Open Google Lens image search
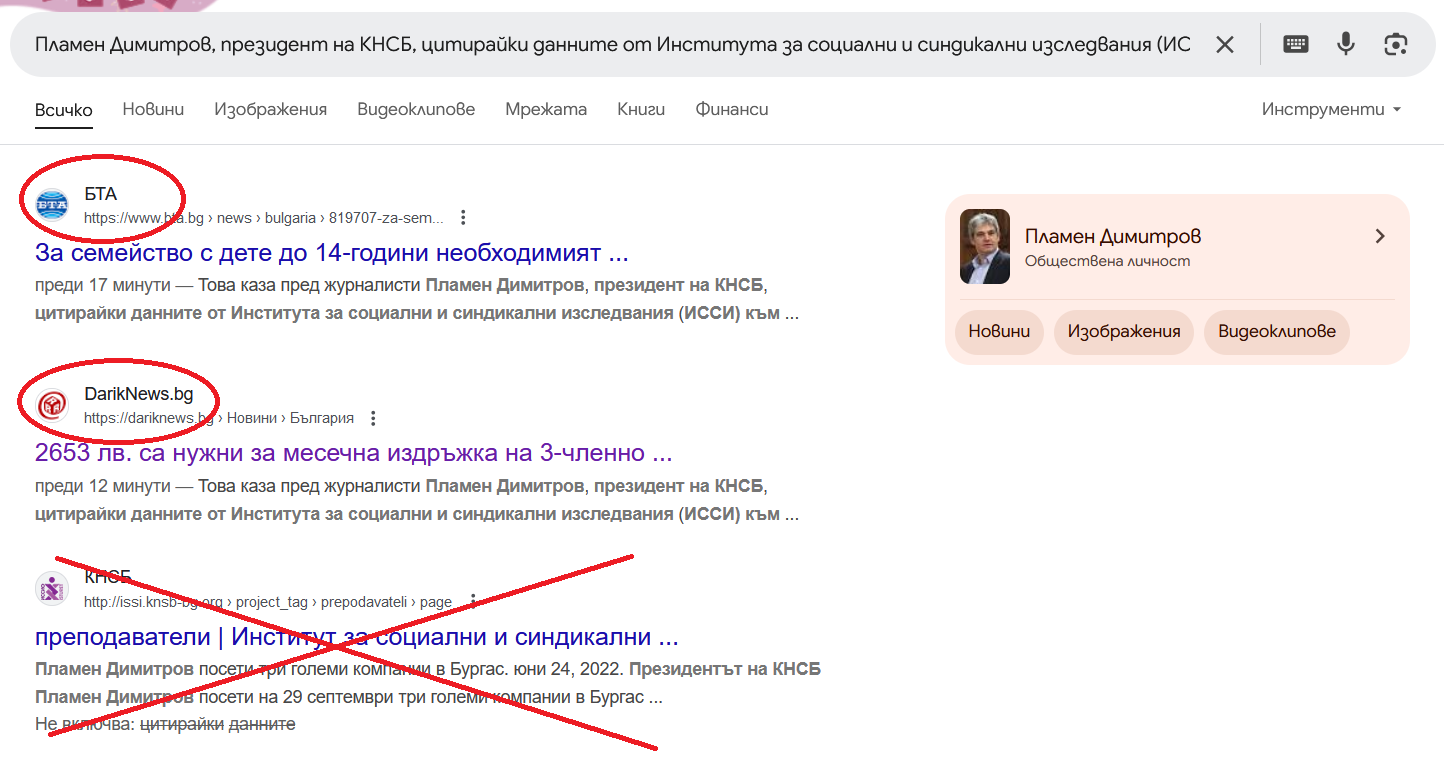The image size is (1444, 765). (1395, 43)
